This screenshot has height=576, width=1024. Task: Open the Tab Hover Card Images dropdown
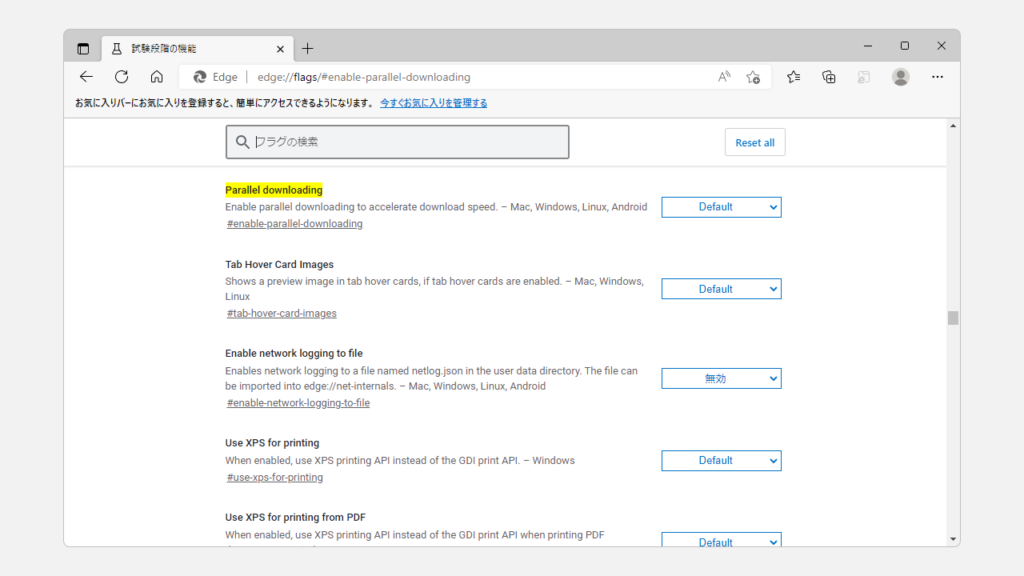click(721, 289)
